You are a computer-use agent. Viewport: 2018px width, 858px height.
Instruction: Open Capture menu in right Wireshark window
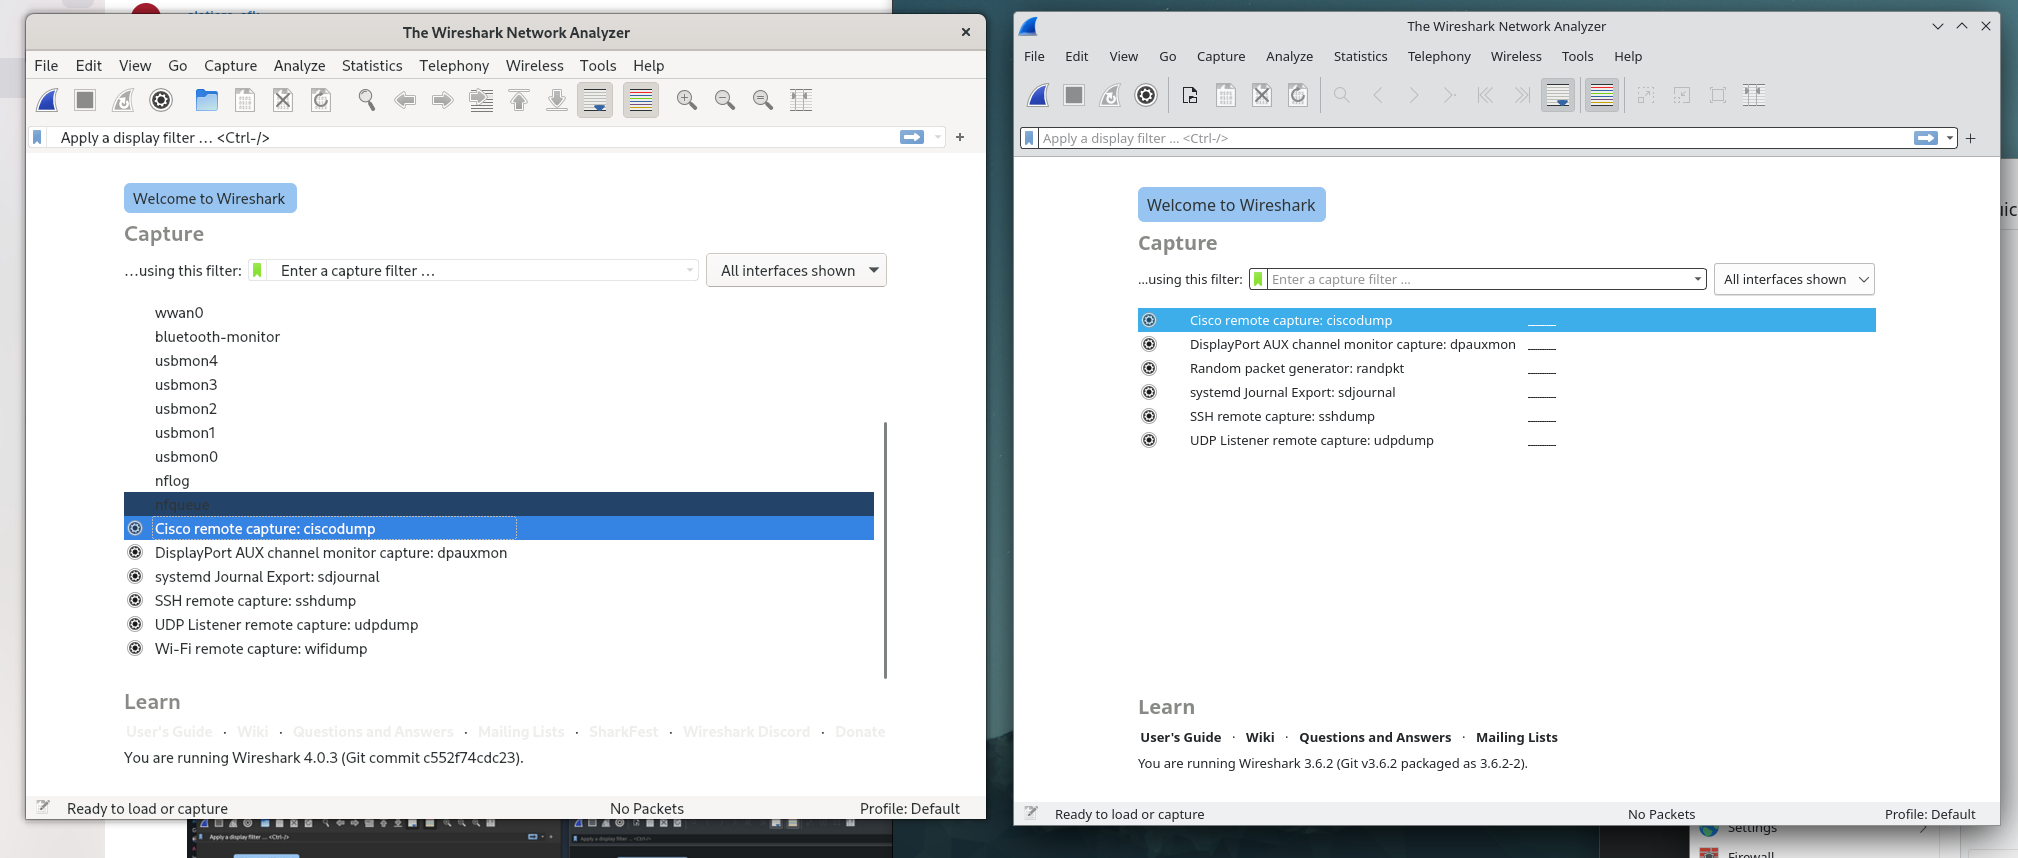(1221, 56)
